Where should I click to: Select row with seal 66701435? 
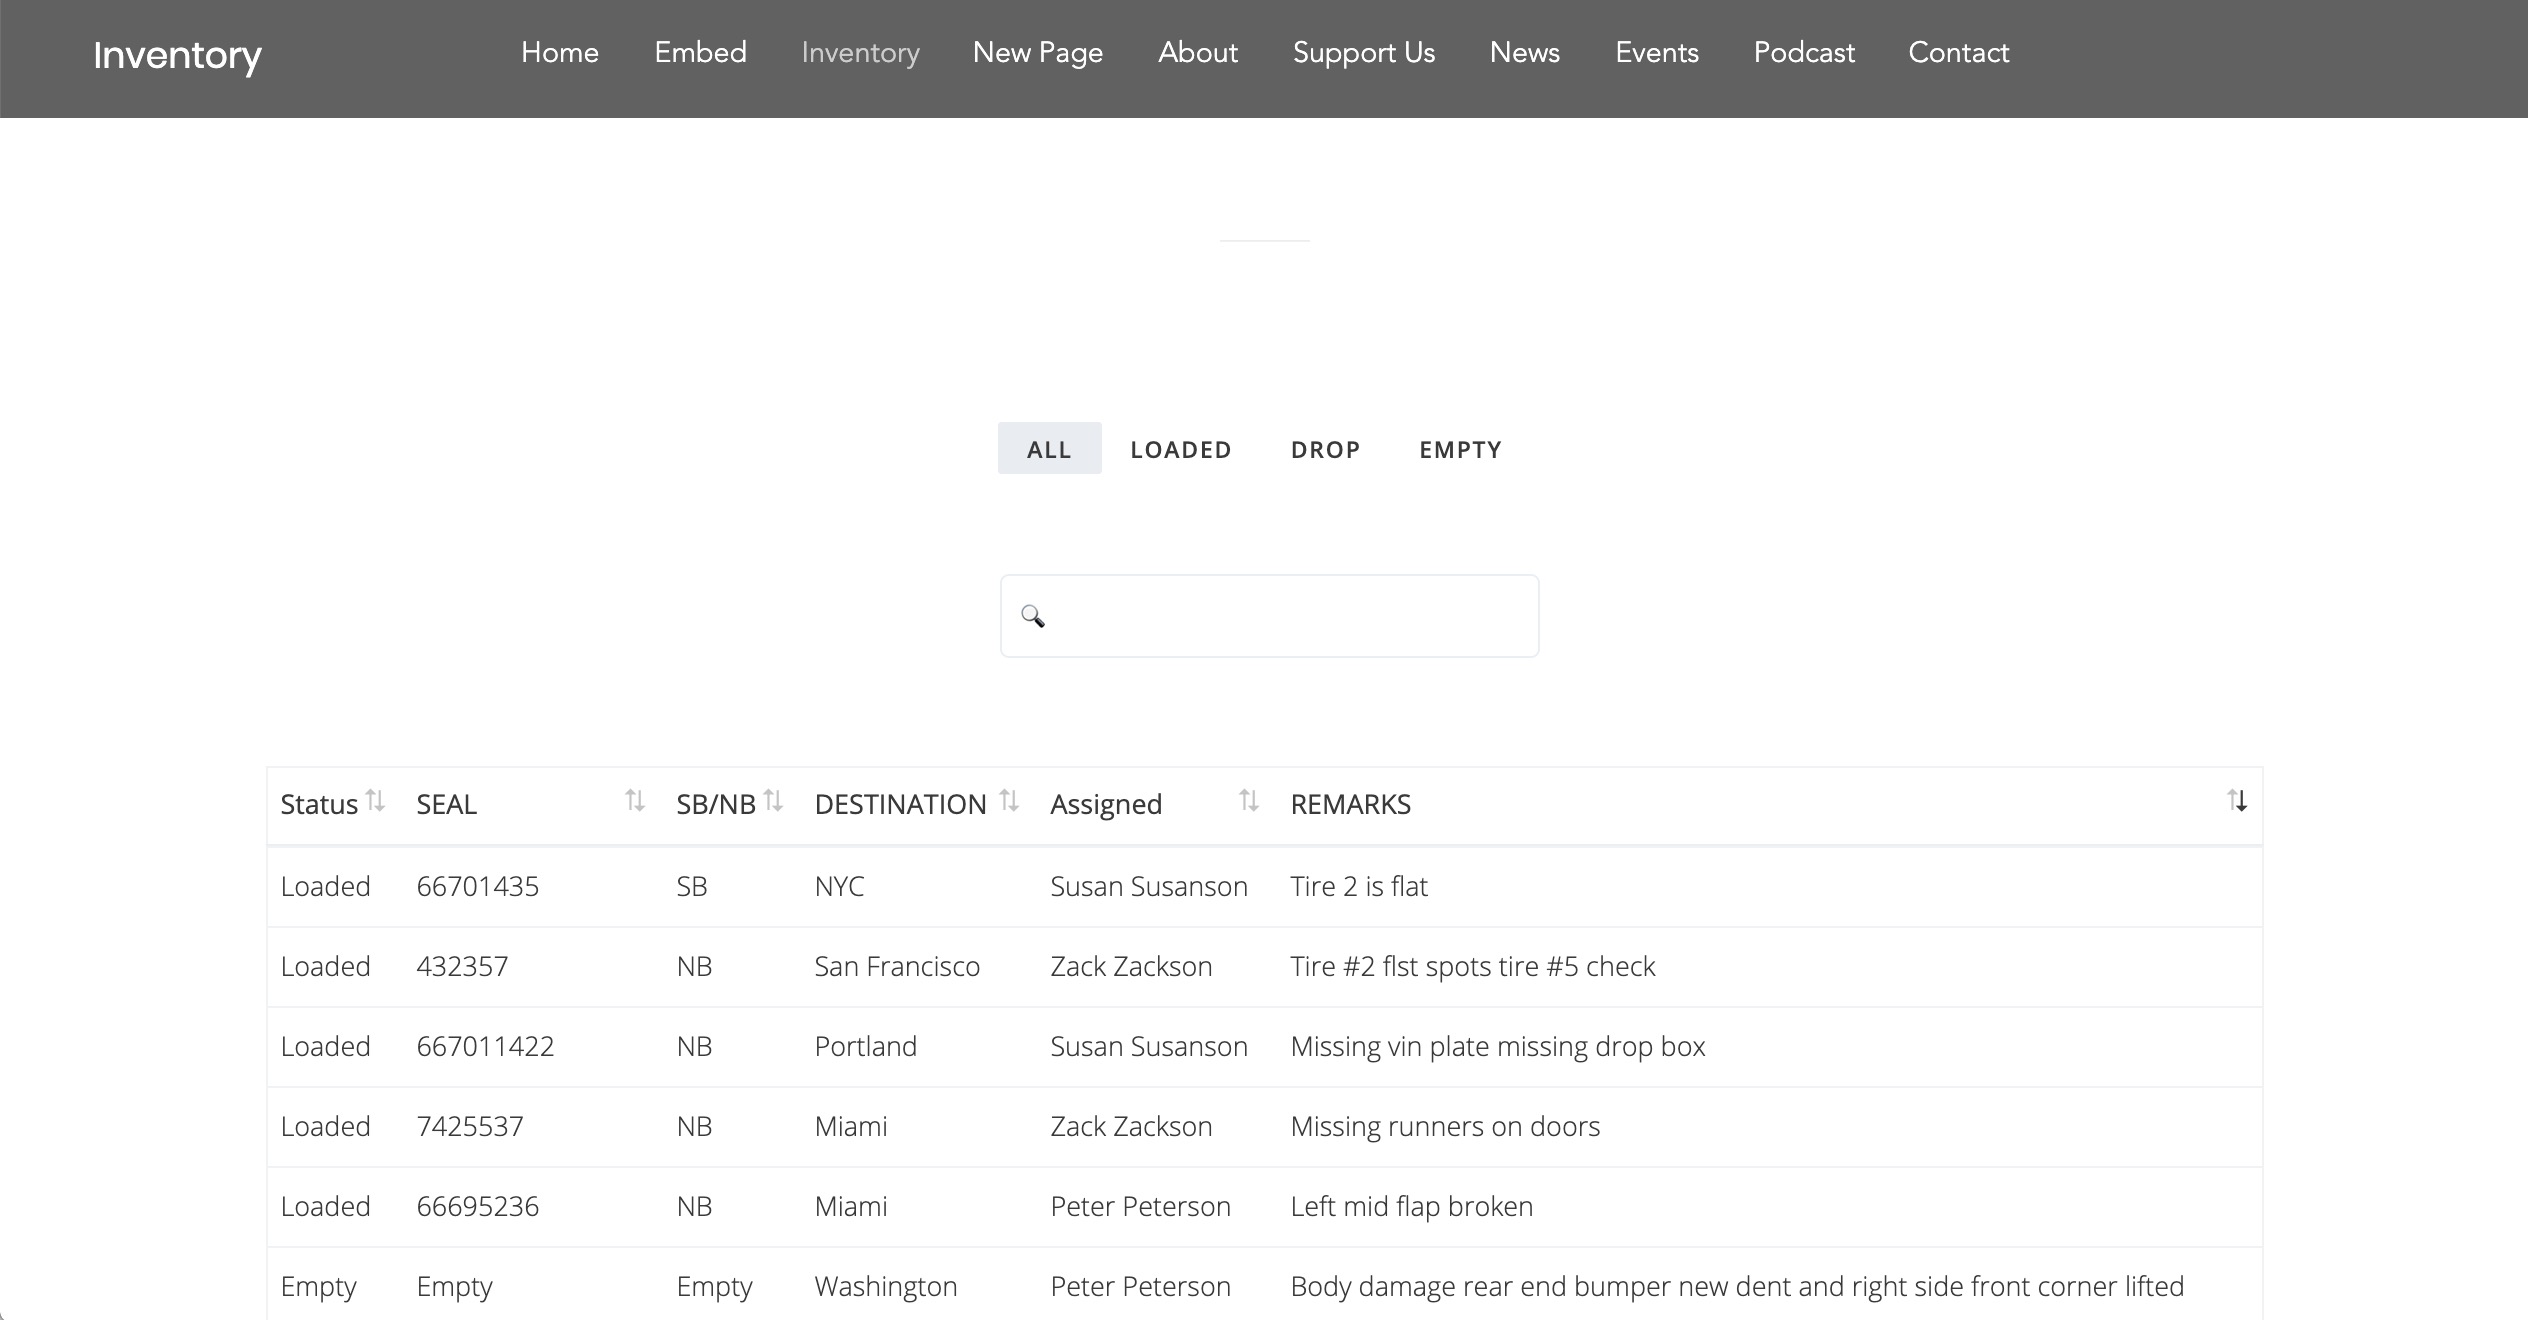click(x=478, y=887)
